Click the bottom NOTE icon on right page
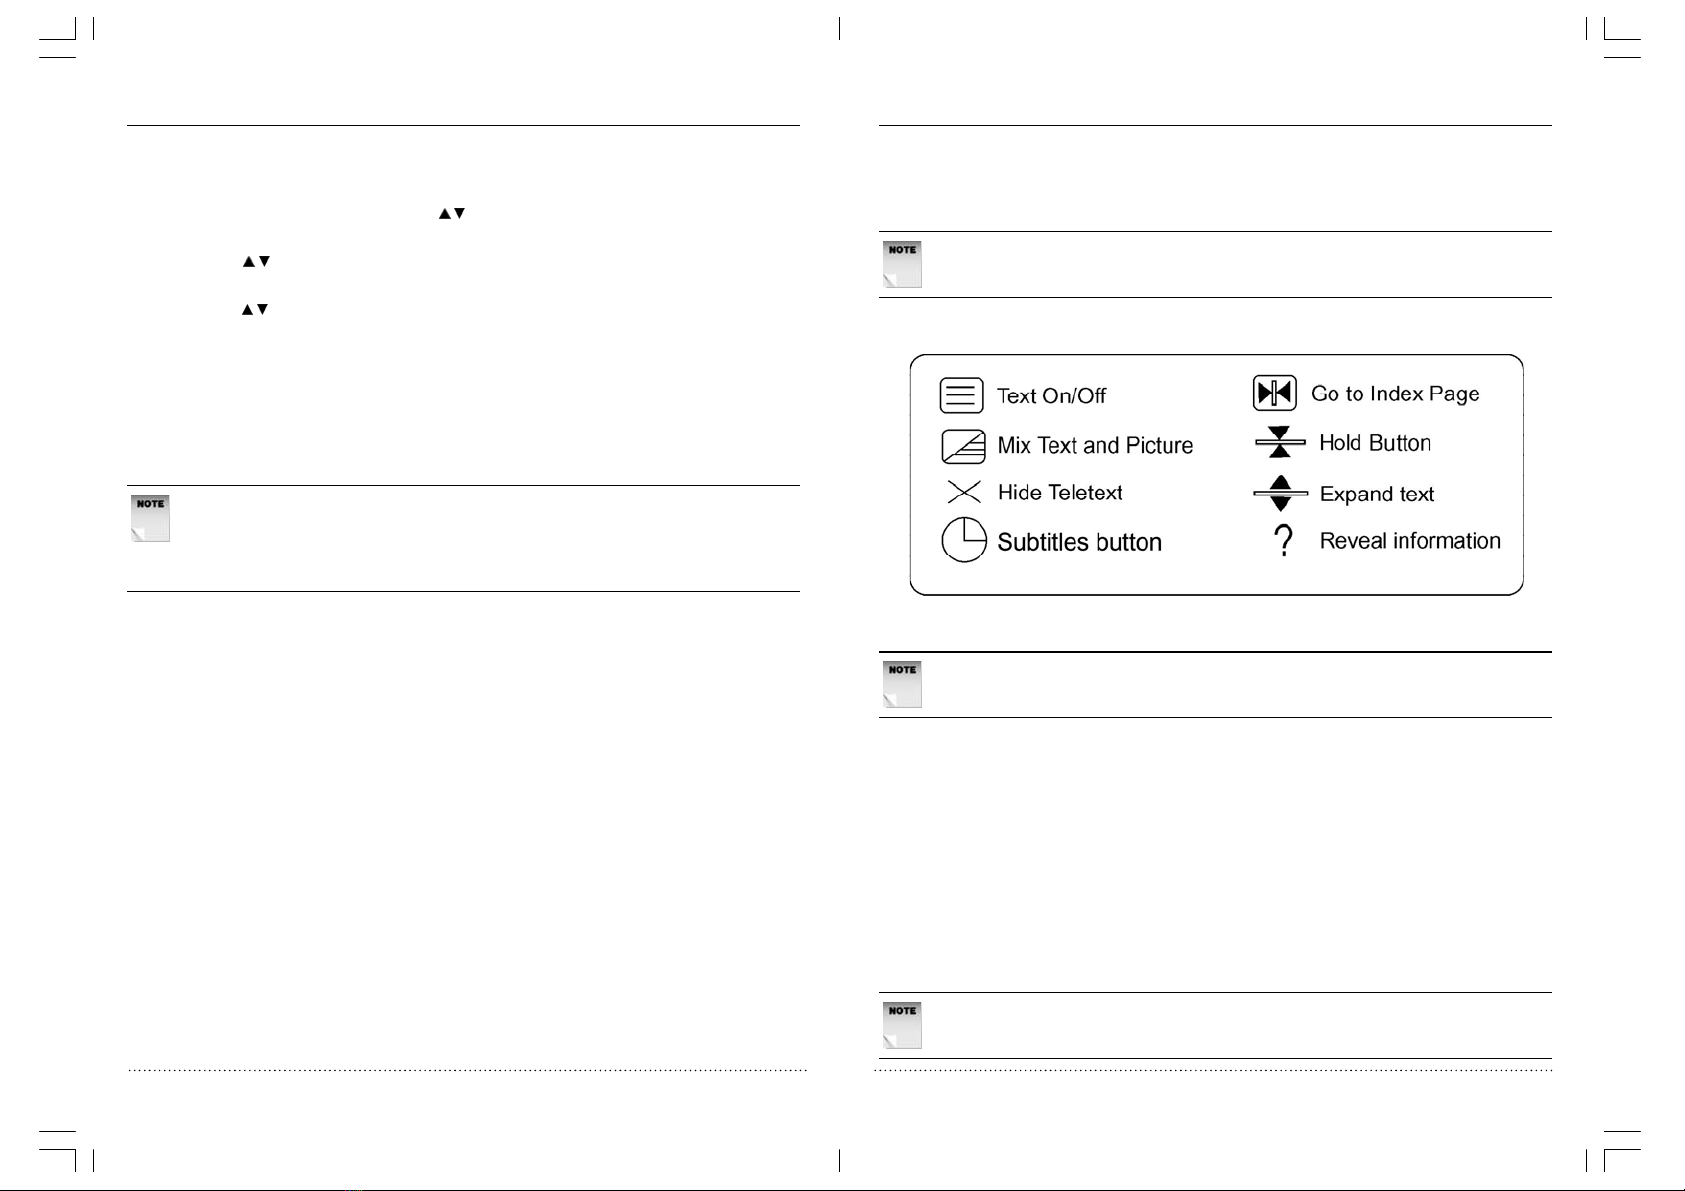The width and height of the screenshot is (1685, 1191). coord(902,1025)
